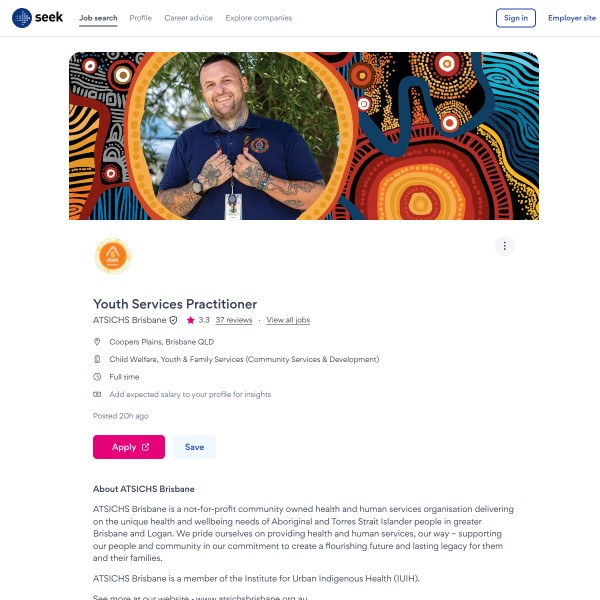Open the Profile menu item
This screenshot has width=600, height=600.
140,18
